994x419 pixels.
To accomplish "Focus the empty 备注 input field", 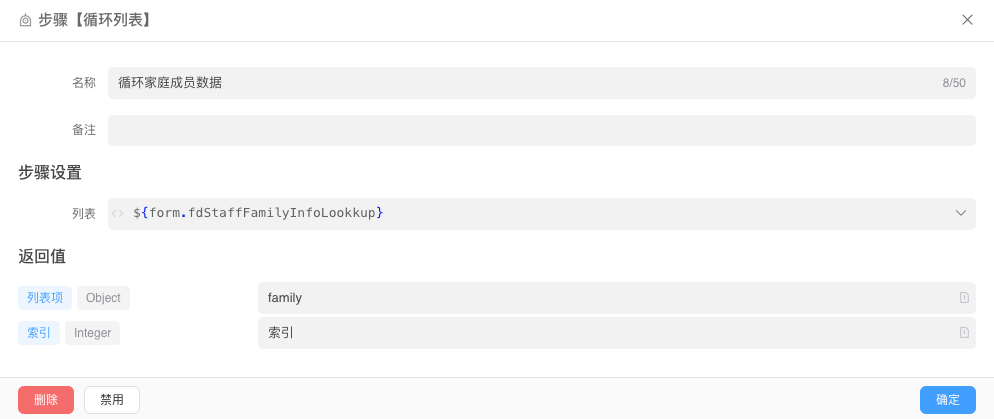I will (541, 131).
